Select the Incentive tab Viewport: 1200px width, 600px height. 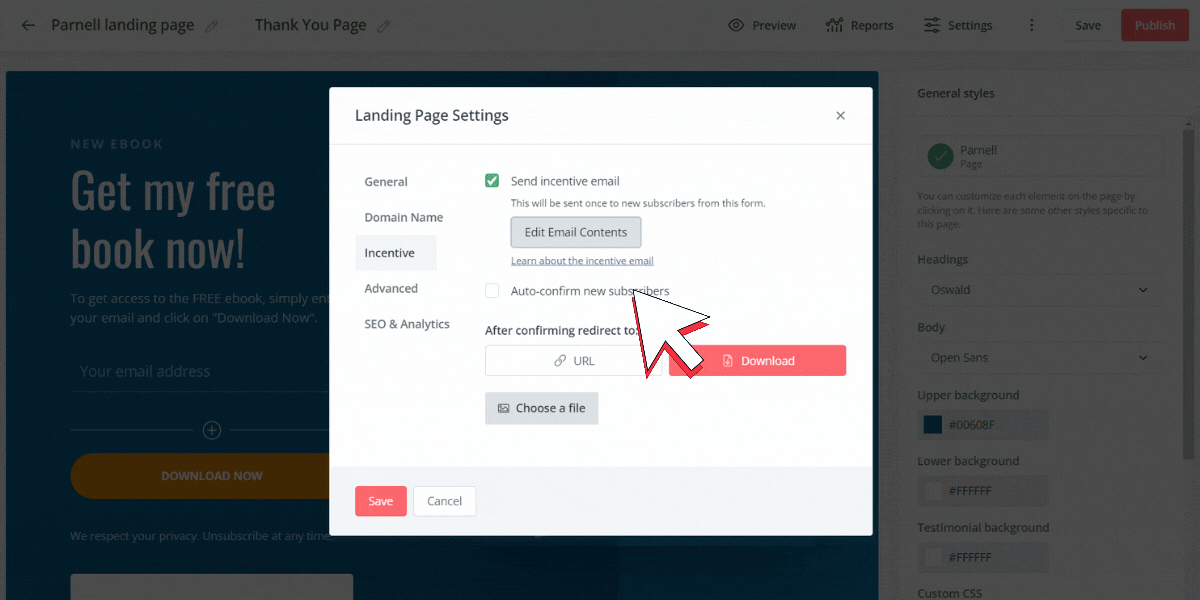click(x=396, y=253)
